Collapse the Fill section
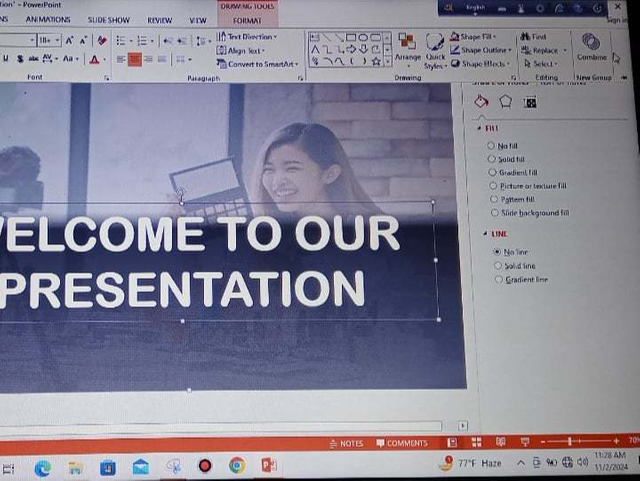 pos(479,128)
